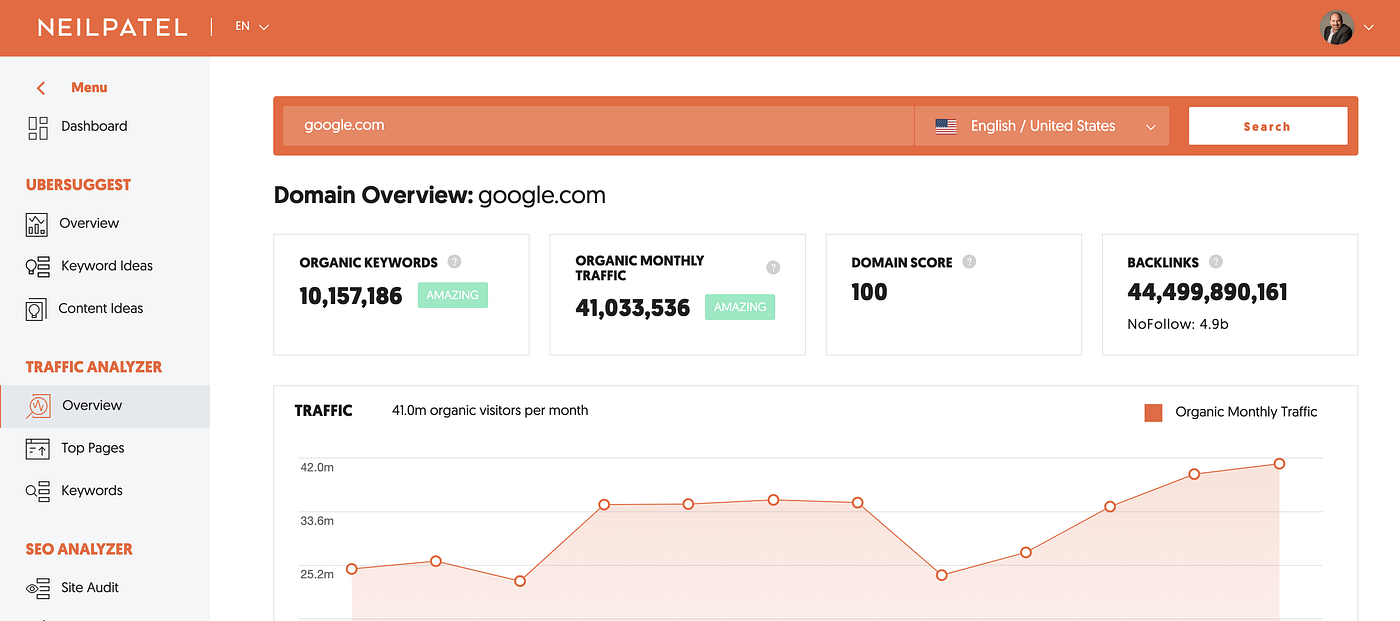Open Overview under UBERSUGGEST
Image resolution: width=1400 pixels, height=621 pixels.
[x=89, y=223]
